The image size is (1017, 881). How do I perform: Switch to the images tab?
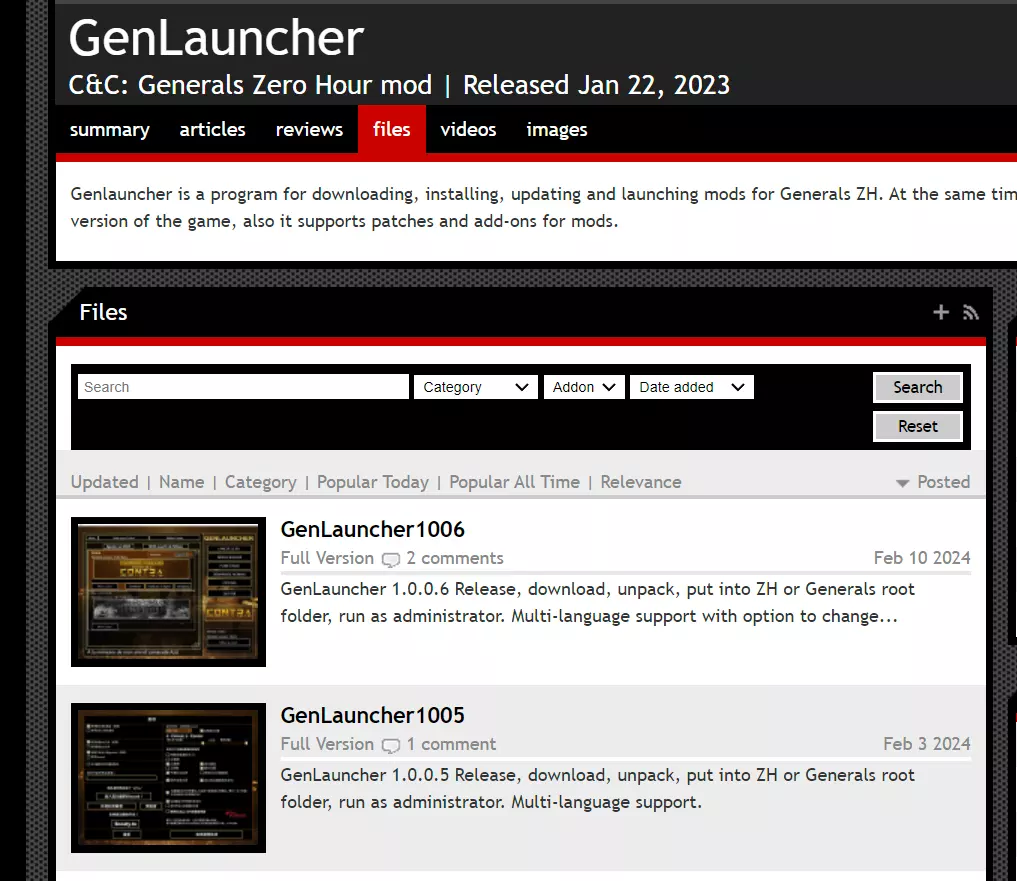pos(556,130)
